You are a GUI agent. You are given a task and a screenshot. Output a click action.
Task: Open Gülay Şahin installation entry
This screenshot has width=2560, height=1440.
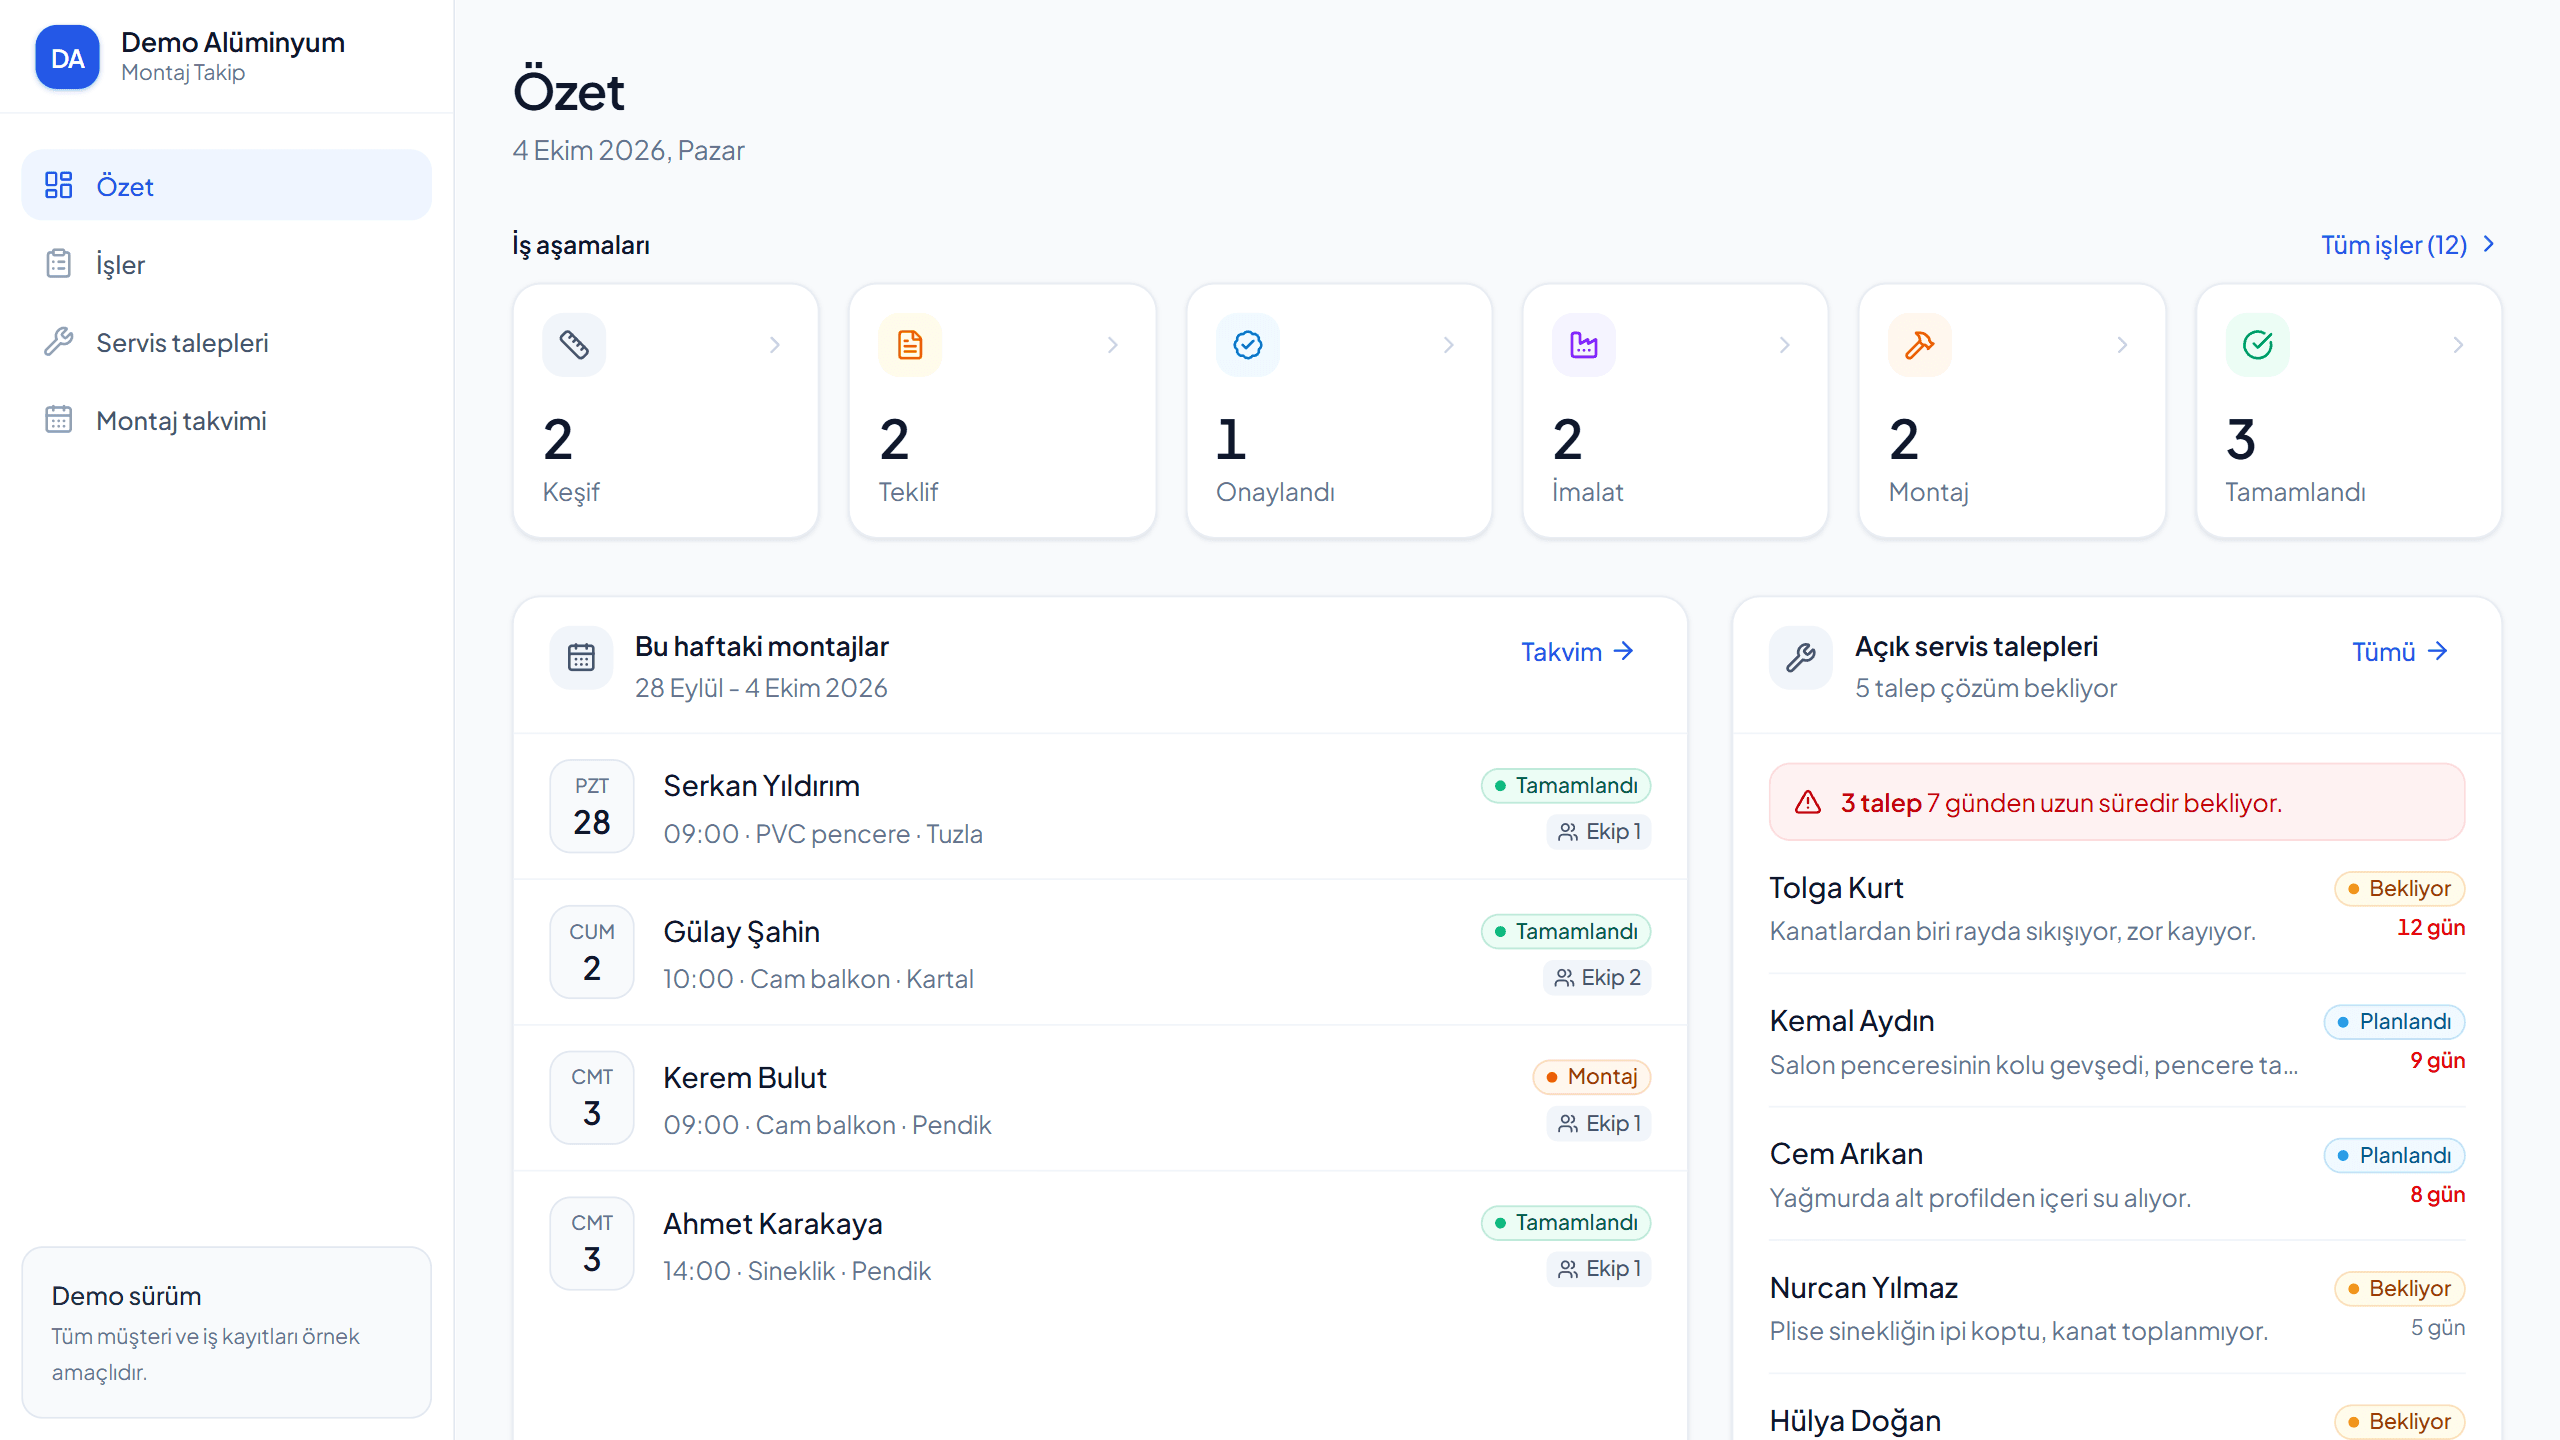click(x=1100, y=952)
